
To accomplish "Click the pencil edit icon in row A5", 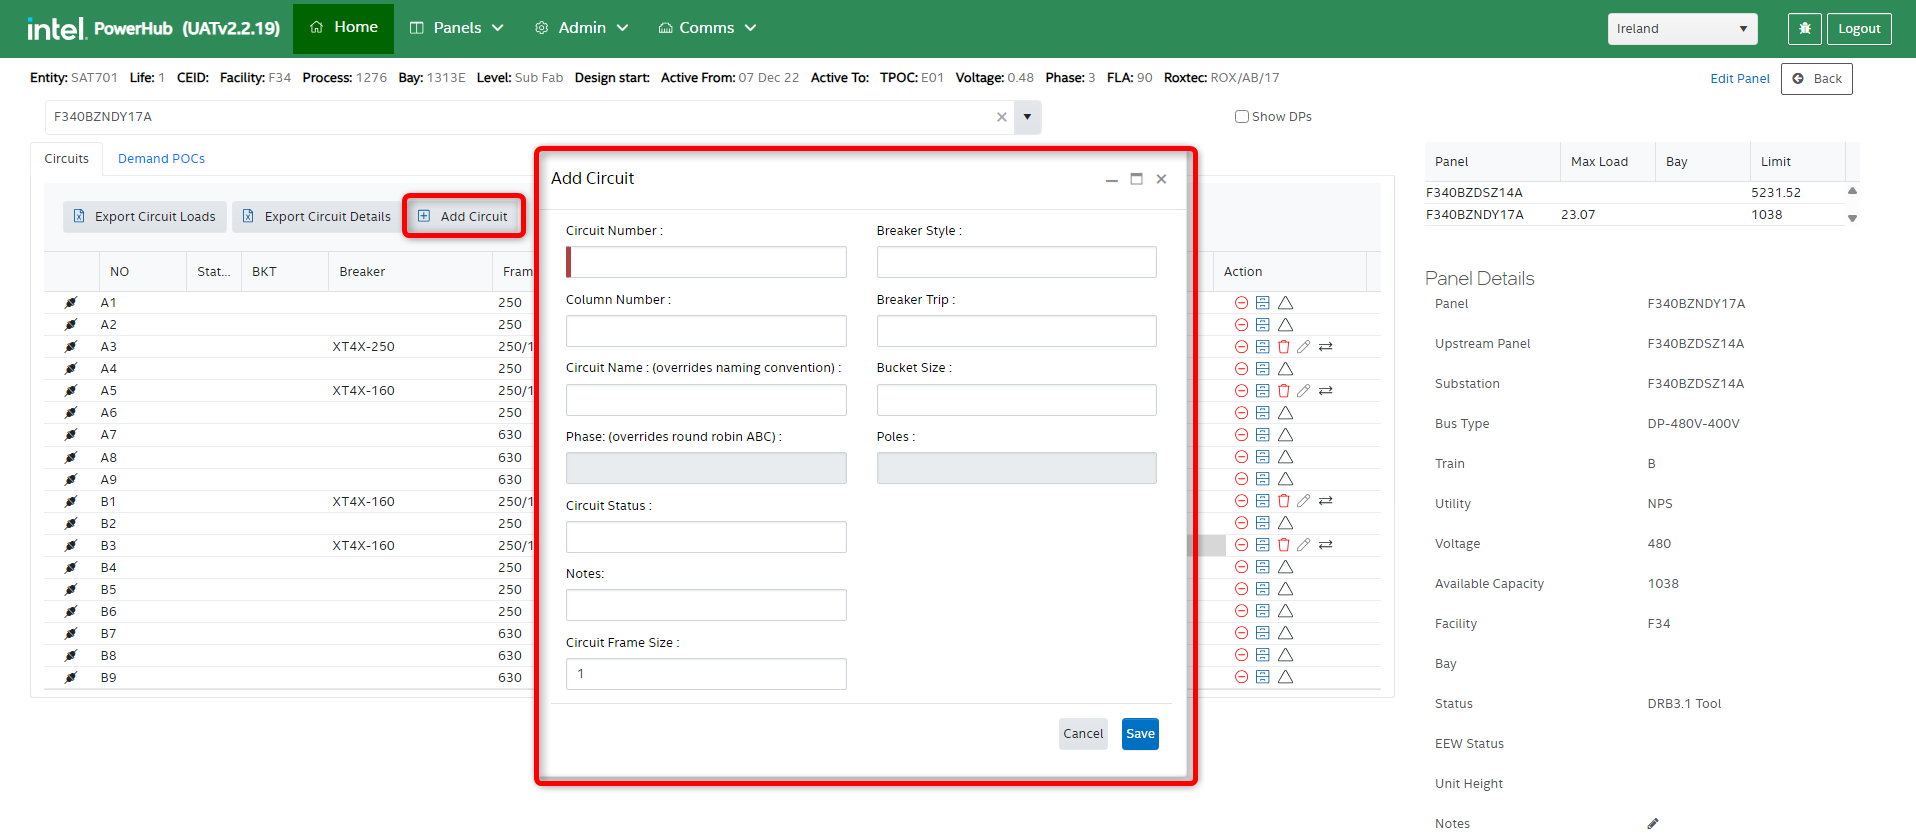I will pos(1303,391).
